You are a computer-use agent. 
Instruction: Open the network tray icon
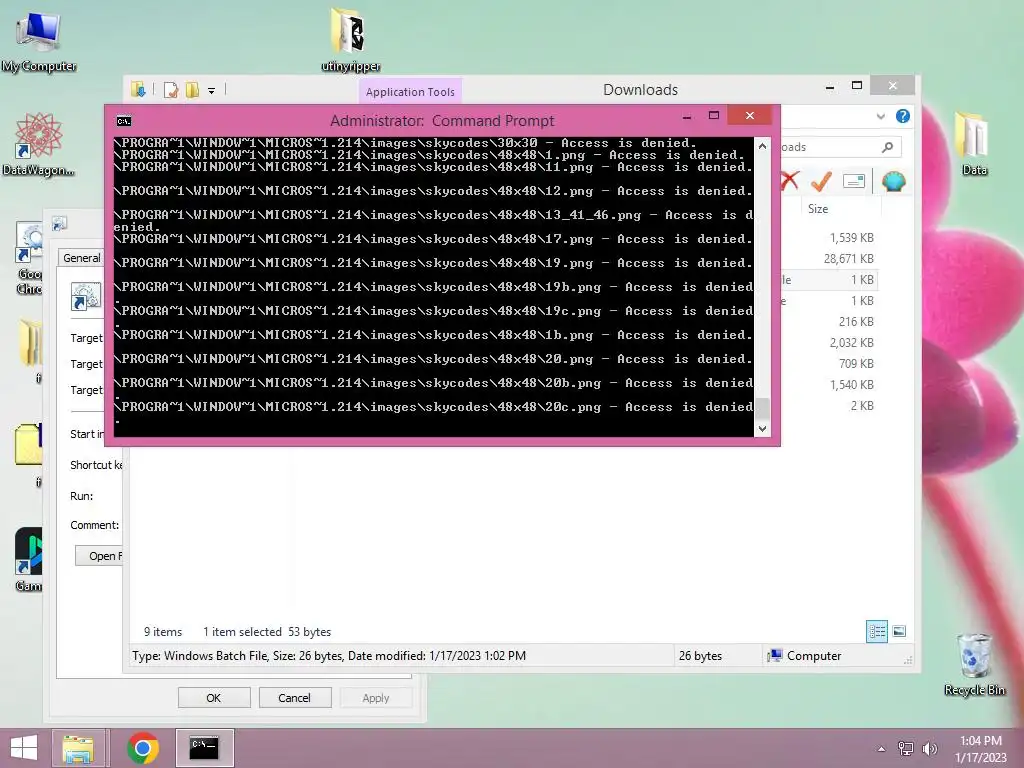pos(906,748)
